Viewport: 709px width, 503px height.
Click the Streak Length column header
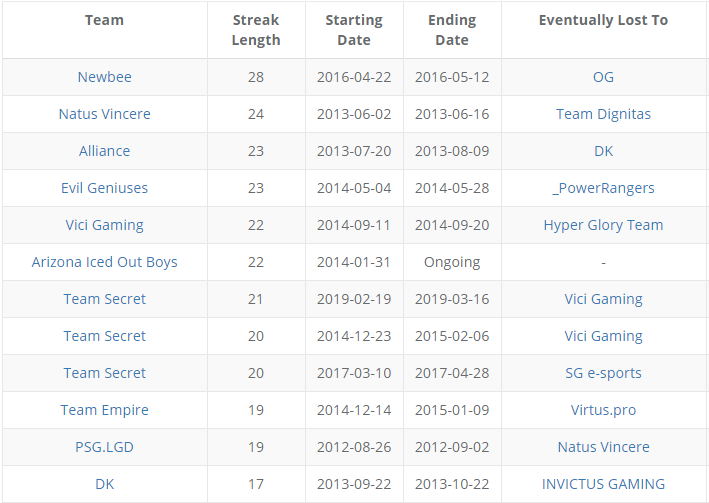(256, 30)
